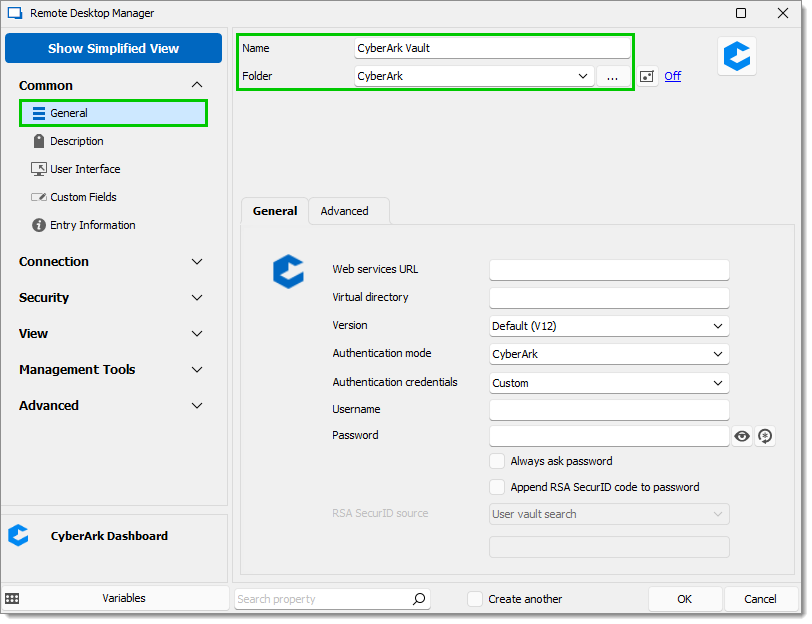The height and width of the screenshot is (624, 812).
Task: Select the General tab
Action: tap(275, 211)
